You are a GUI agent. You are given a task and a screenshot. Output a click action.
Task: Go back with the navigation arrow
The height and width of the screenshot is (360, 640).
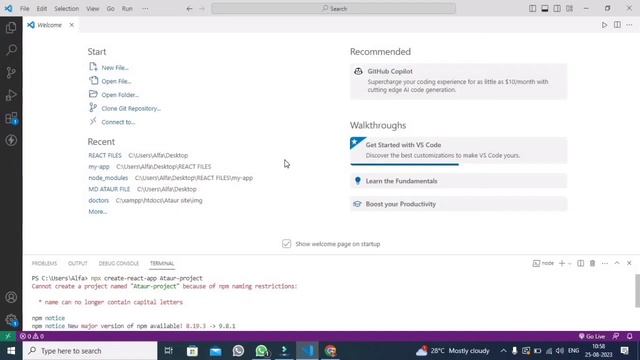(189, 9)
